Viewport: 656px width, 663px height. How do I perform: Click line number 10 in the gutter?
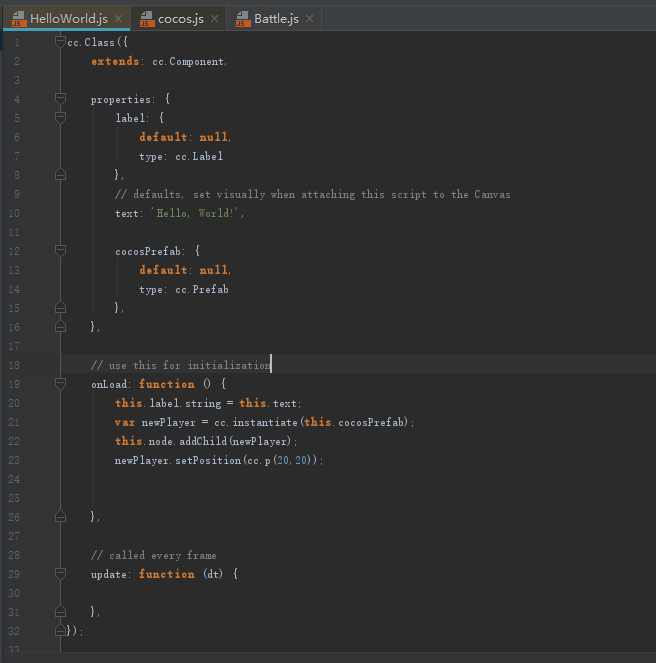[13, 213]
